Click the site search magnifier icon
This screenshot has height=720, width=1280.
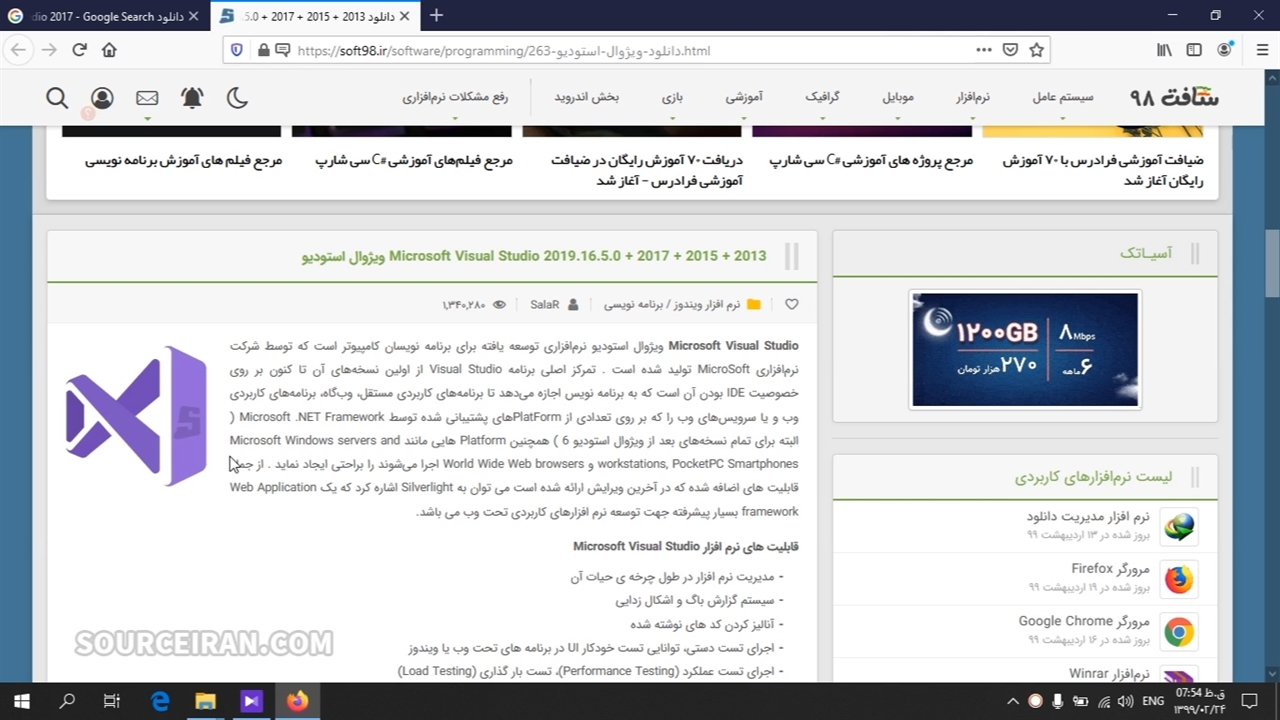tap(57, 97)
